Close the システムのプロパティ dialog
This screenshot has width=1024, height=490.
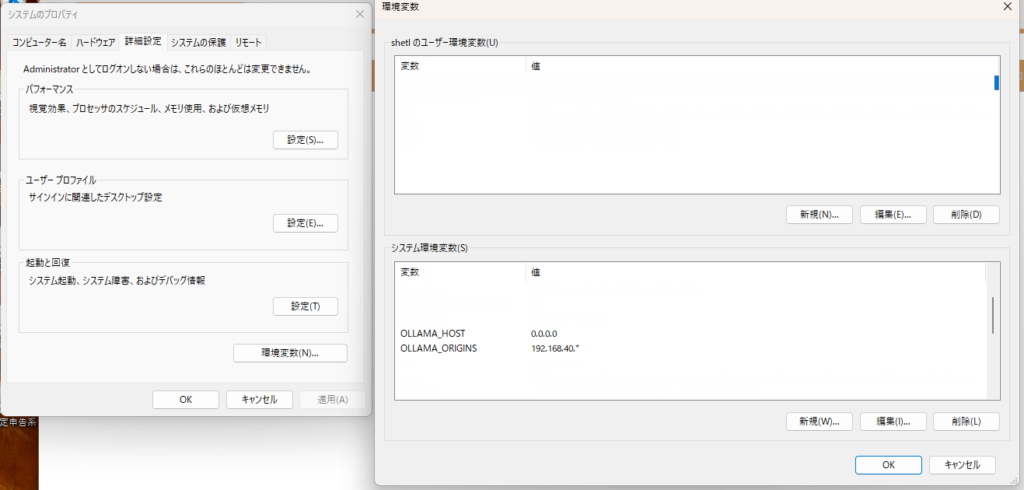pos(359,14)
